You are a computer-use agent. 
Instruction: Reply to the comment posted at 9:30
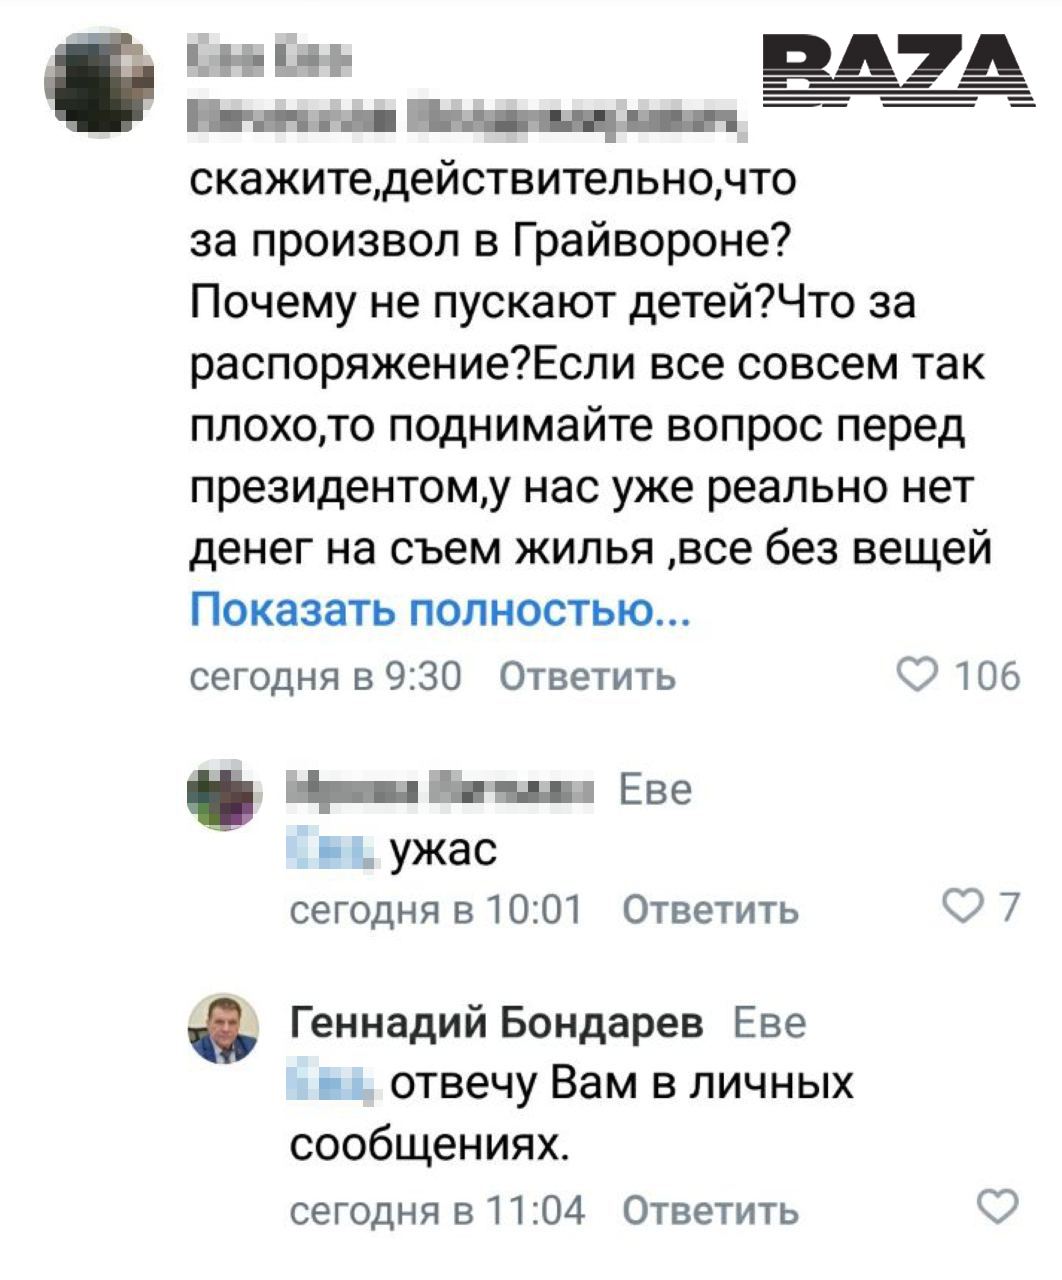click(x=587, y=678)
